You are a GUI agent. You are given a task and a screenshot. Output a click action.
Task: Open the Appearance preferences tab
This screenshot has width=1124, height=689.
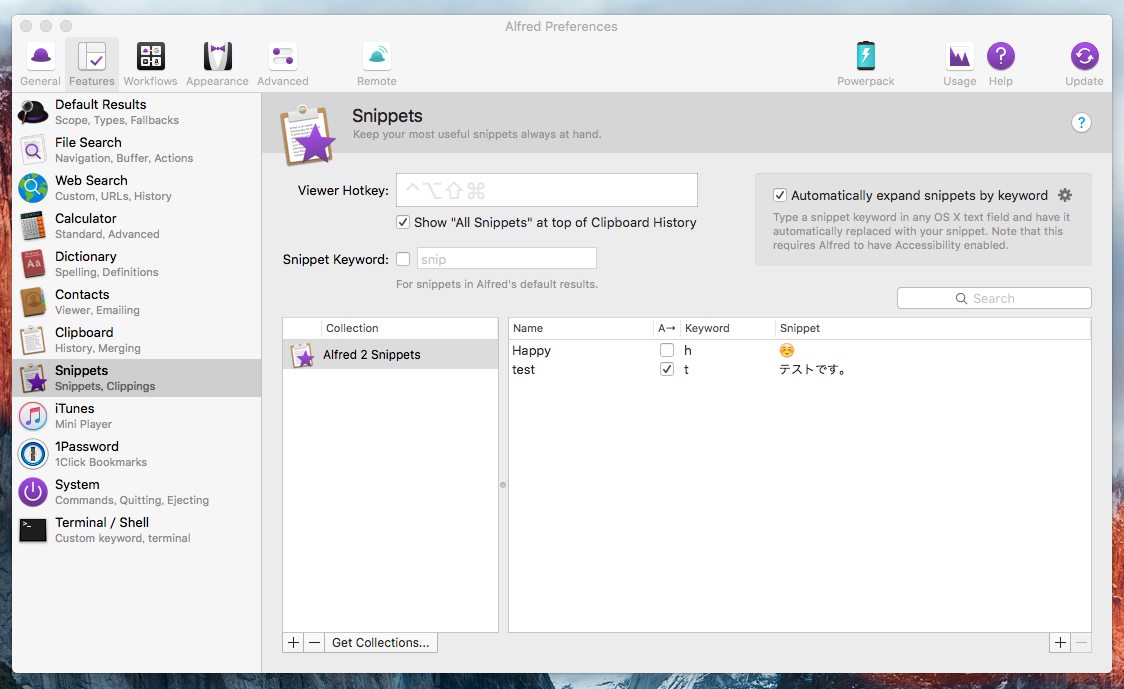(217, 64)
